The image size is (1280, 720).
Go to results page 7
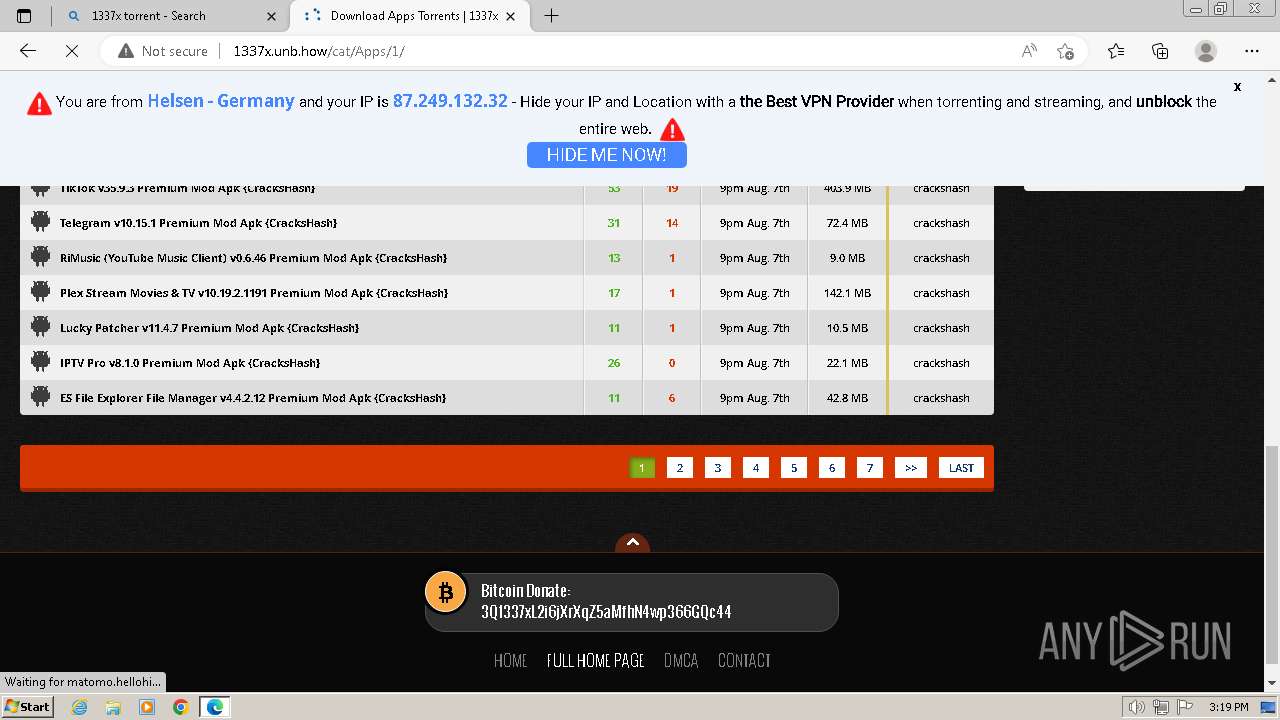[x=870, y=467]
